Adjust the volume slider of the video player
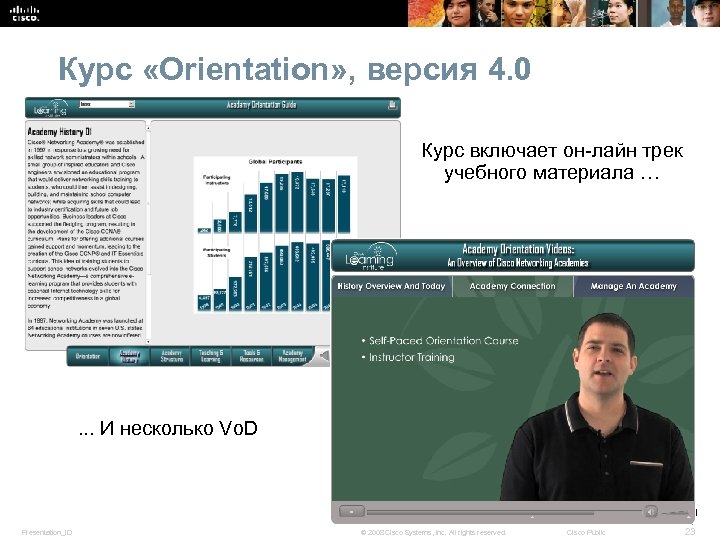This screenshot has height=540, width=720. tap(676, 512)
